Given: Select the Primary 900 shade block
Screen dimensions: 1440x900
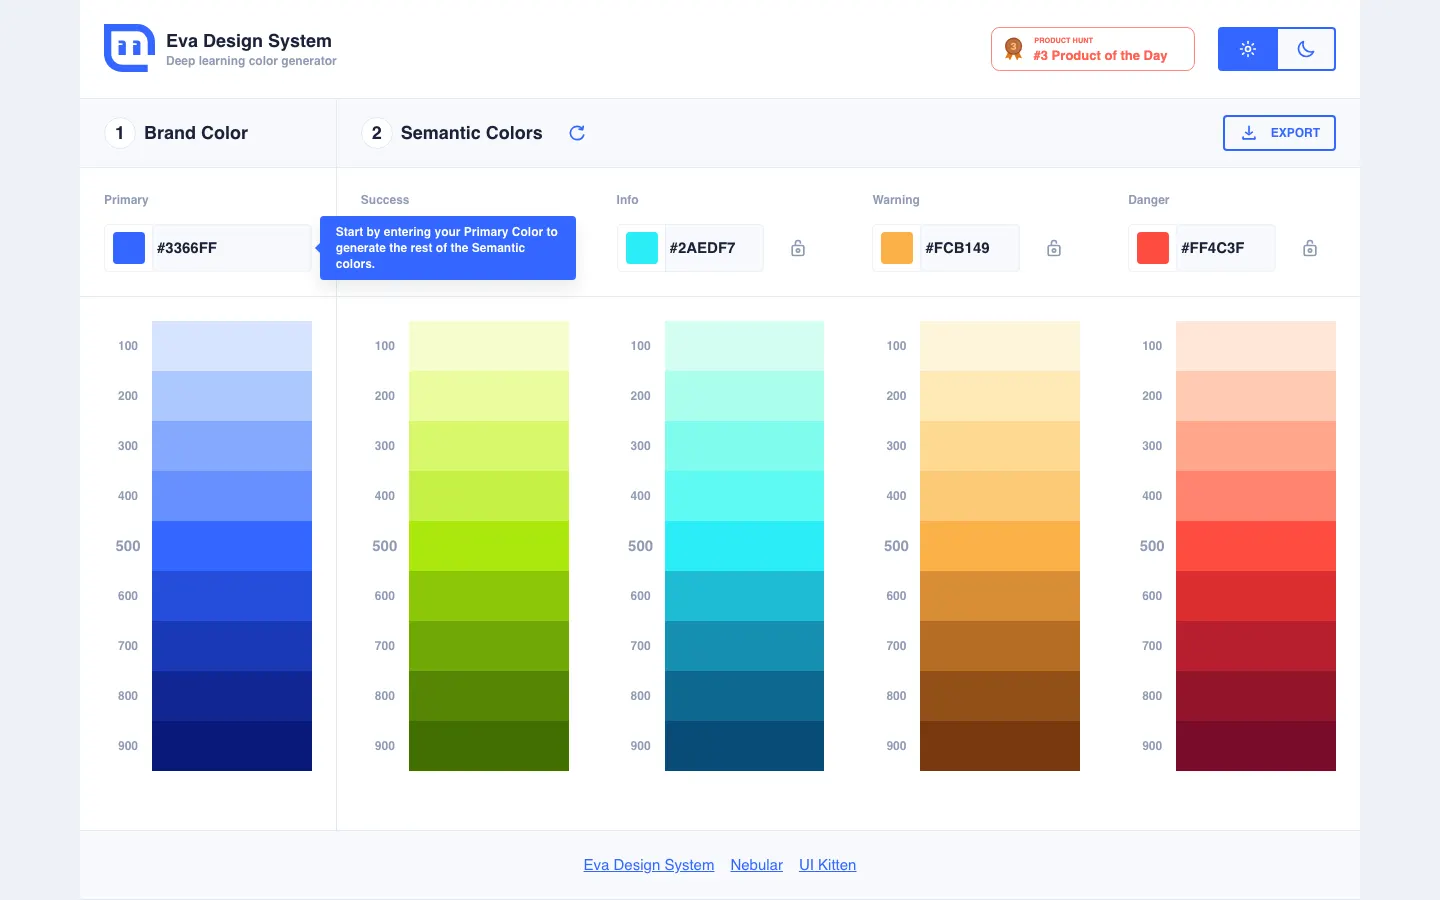Looking at the screenshot, I should pyautogui.click(x=232, y=746).
